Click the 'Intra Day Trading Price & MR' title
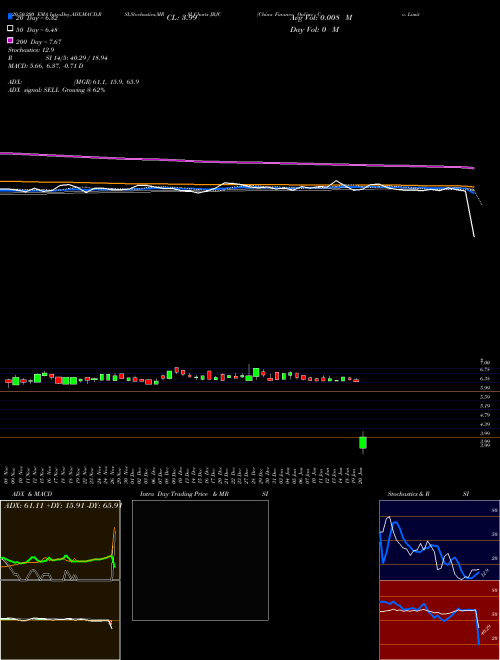The image size is (500, 660). point(184,494)
